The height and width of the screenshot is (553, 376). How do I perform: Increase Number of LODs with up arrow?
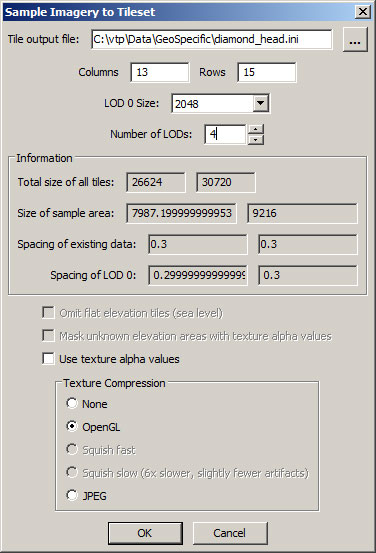pyautogui.click(x=256, y=129)
